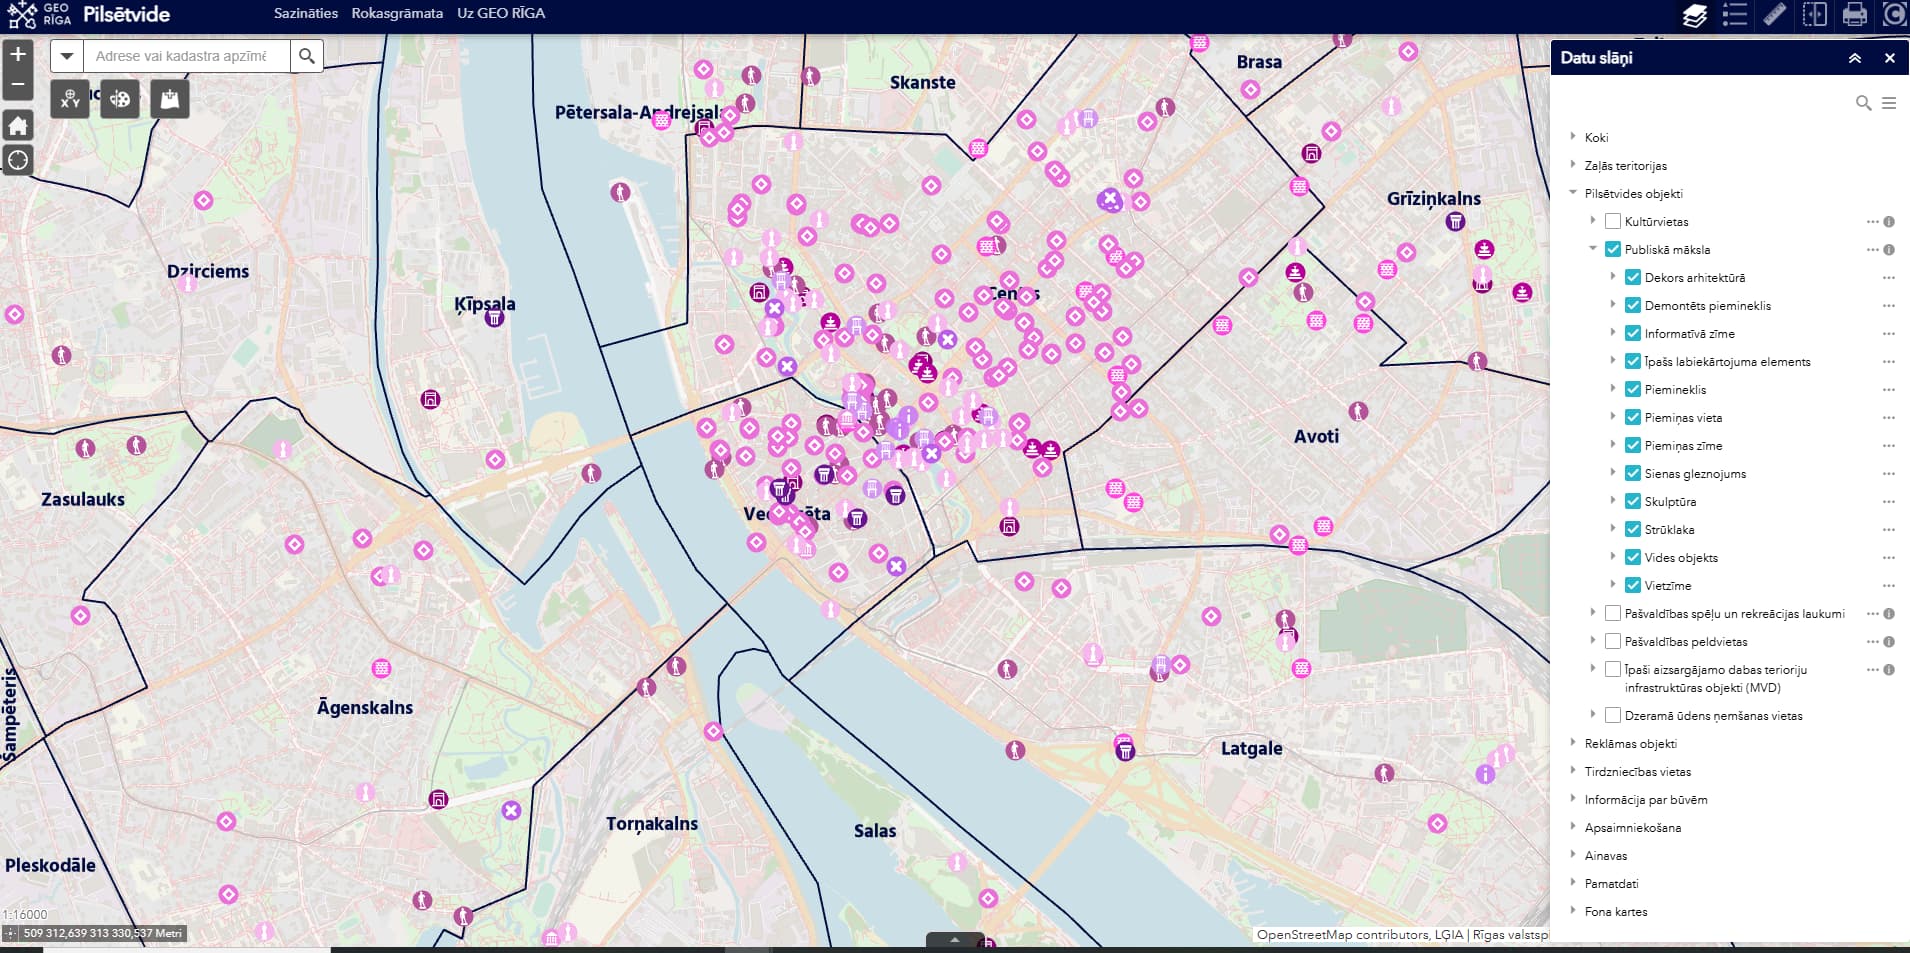Image resolution: width=1910 pixels, height=953 pixels.
Task: Open the print tool in header
Action: tap(1855, 14)
